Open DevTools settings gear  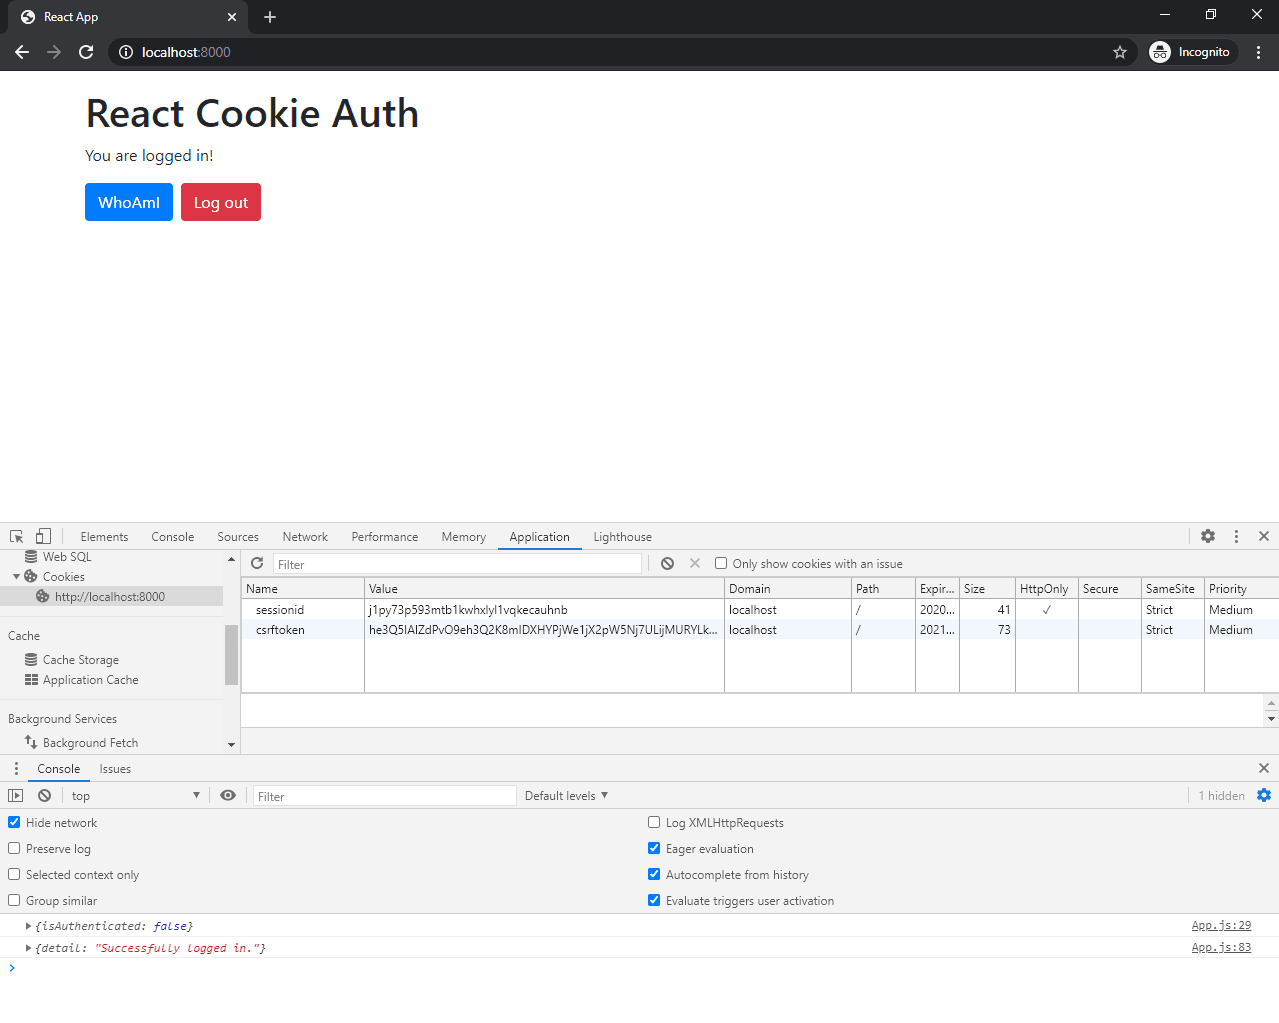coord(1208,536)
